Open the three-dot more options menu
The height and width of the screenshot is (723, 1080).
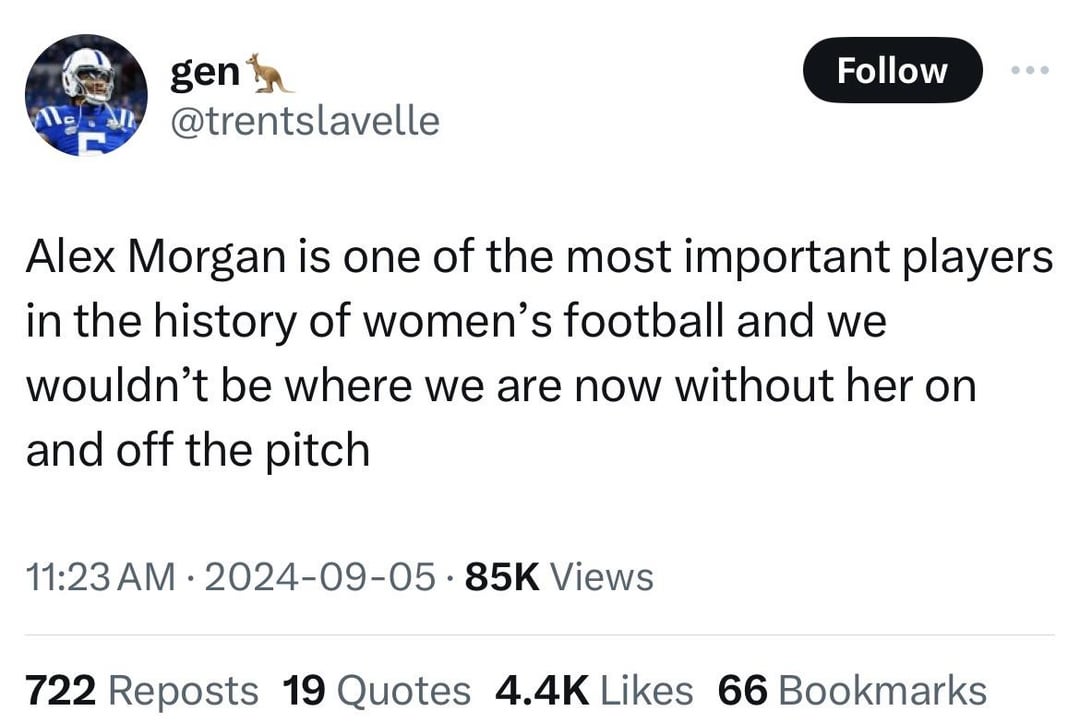point(1029,70)
